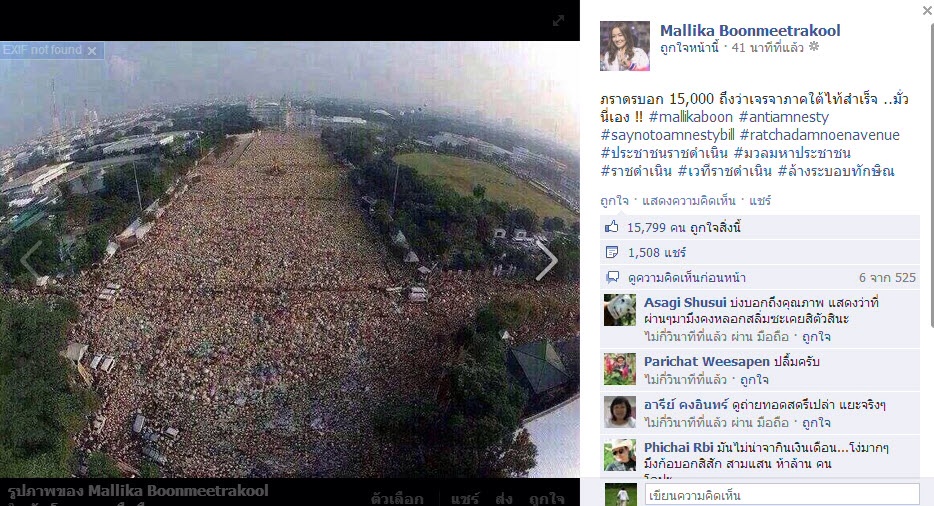Go to the previous photo arrow
Viewport: 934px width, 506px height.
click(32, 260)
